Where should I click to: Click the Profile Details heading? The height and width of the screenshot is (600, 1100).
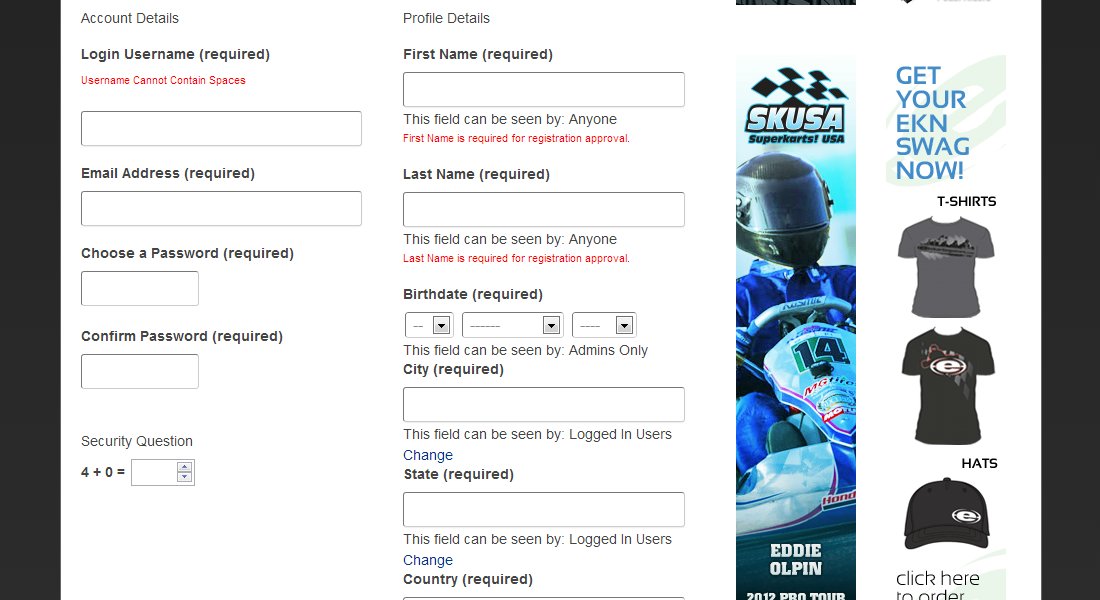[x=446, y=18]
